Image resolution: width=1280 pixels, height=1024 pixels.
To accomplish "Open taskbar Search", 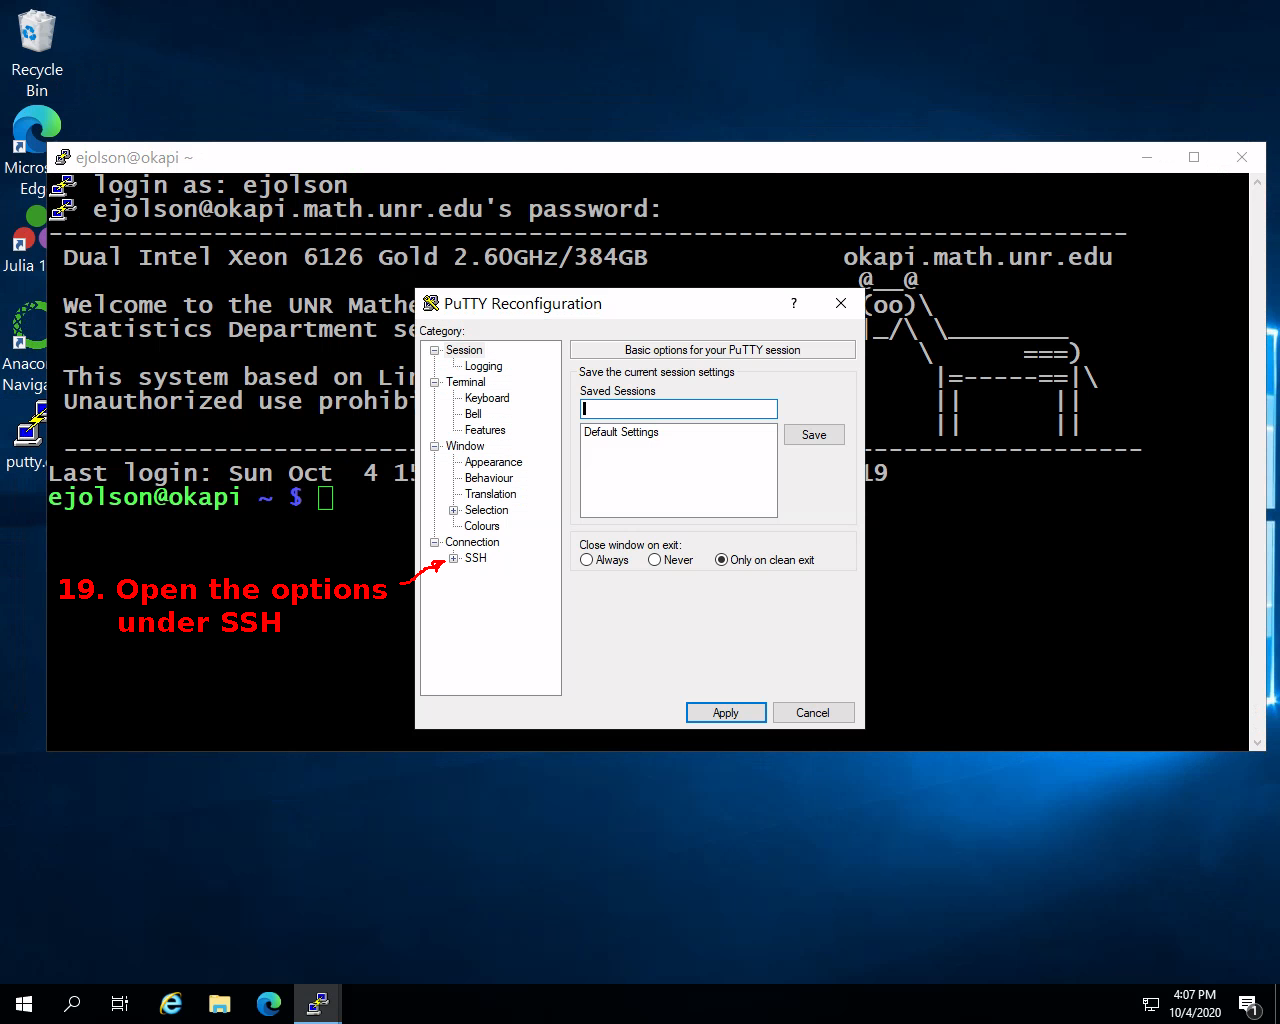I will coord(72,1004).
